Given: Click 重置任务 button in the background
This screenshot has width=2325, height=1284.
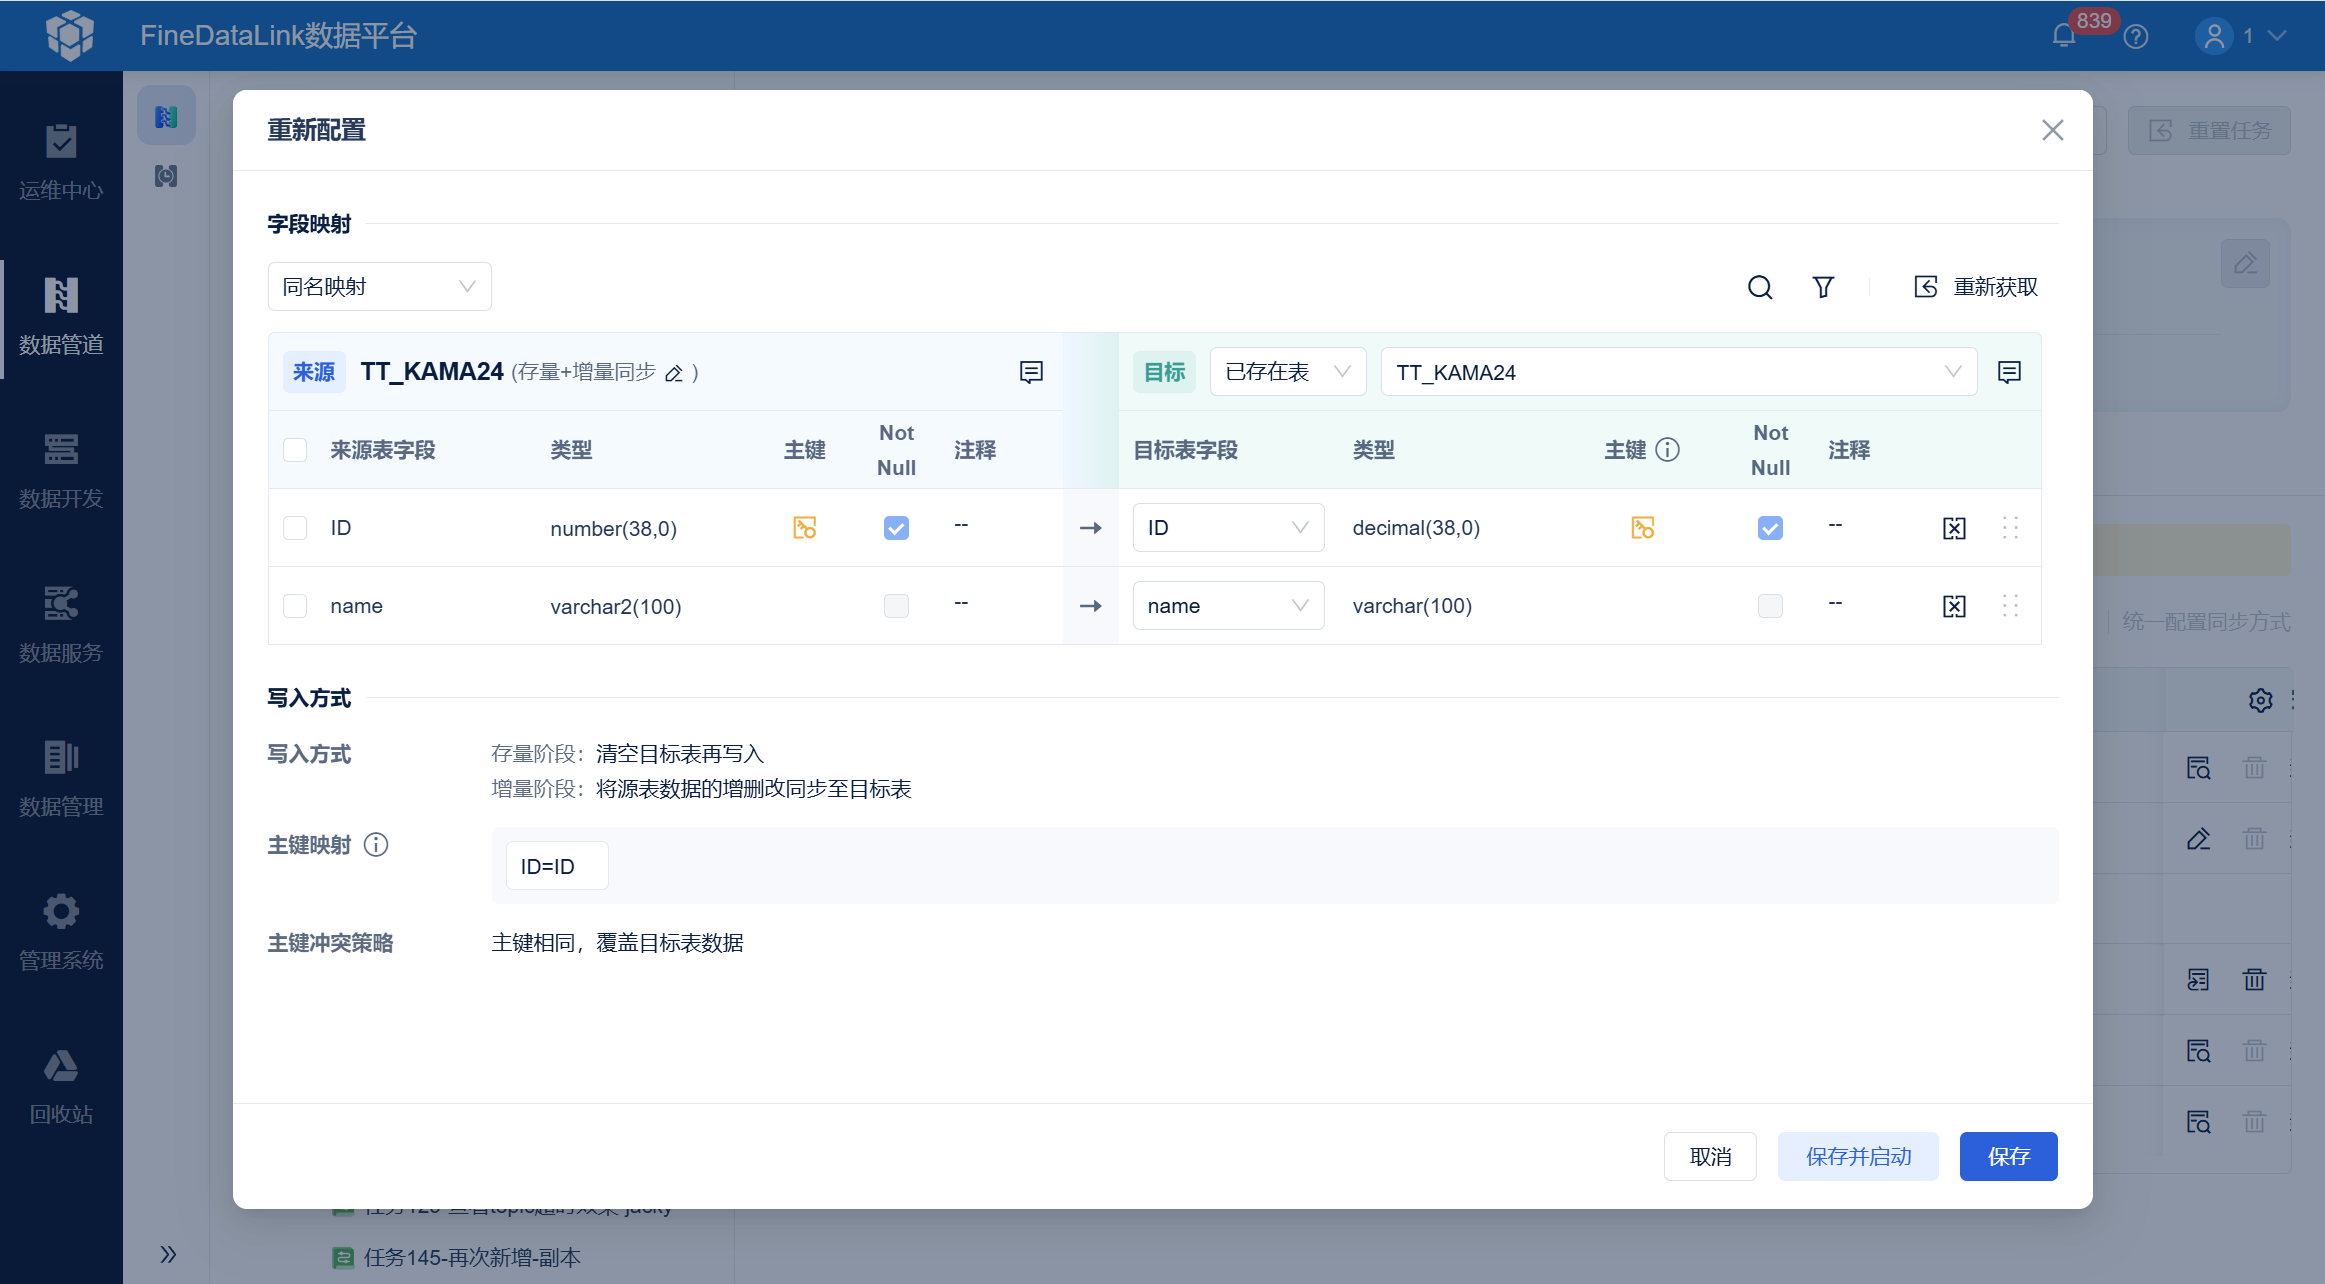Looking at the screenshot, I should tap(2209, 131).
